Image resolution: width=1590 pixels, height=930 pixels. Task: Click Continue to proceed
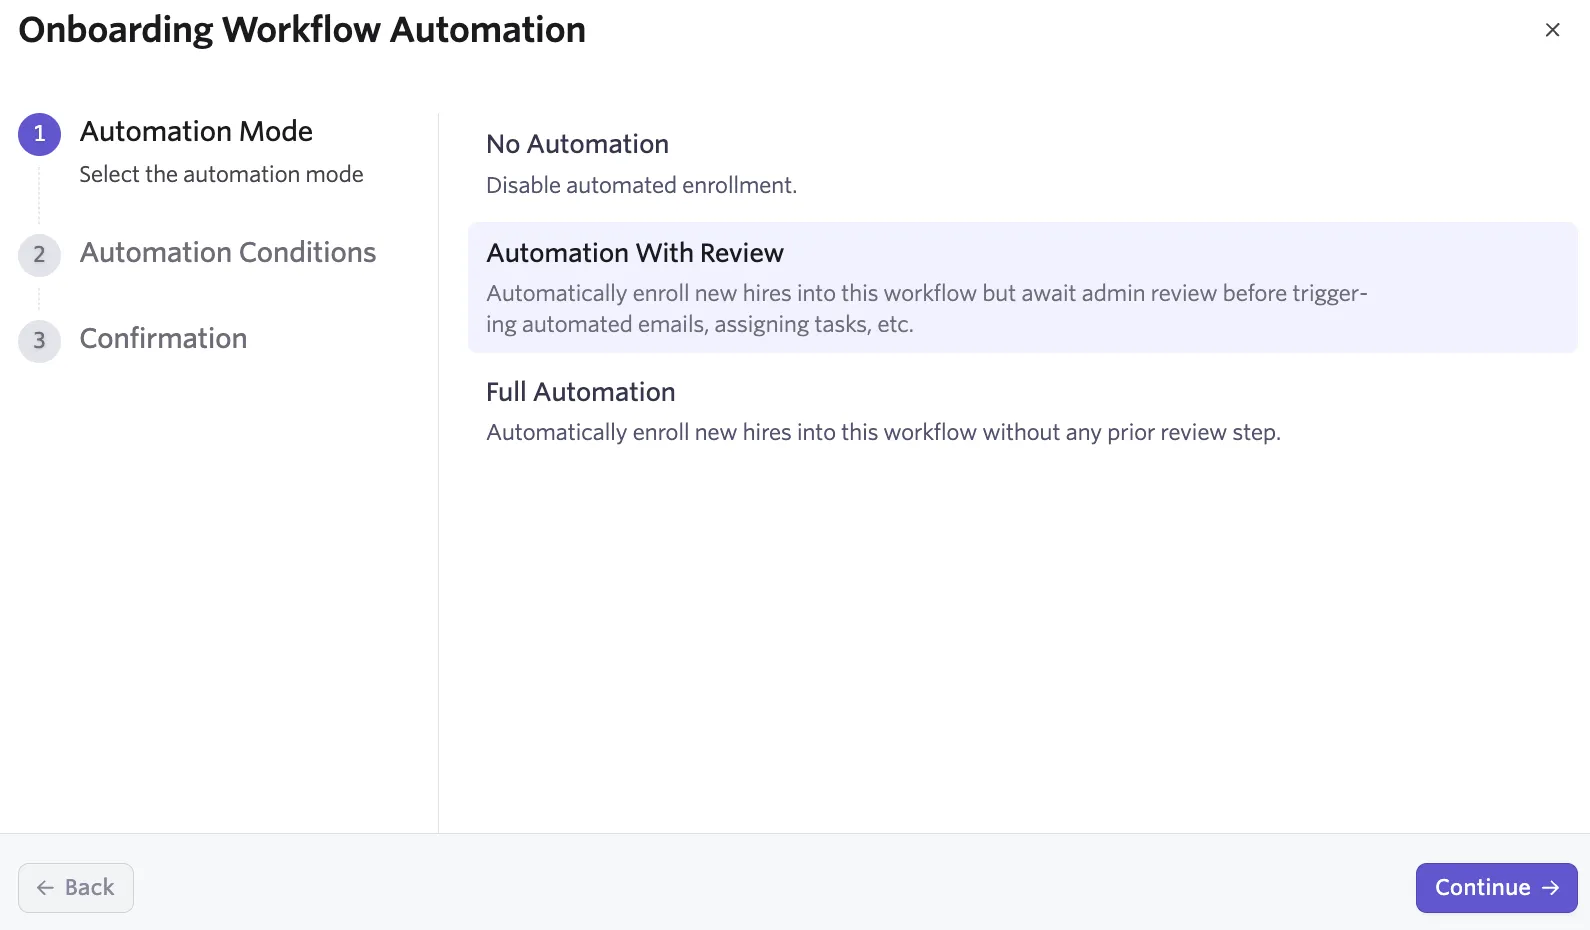click(x=1496, y=887)
